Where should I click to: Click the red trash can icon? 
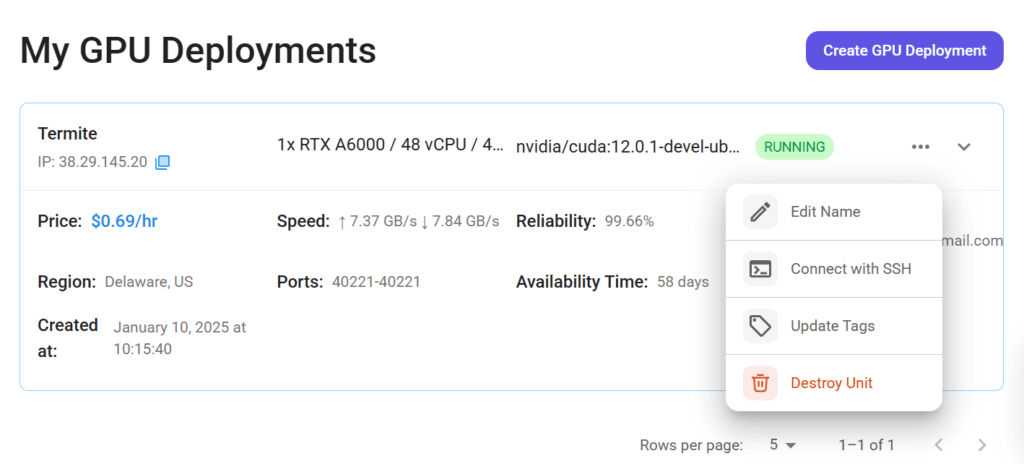760,383
